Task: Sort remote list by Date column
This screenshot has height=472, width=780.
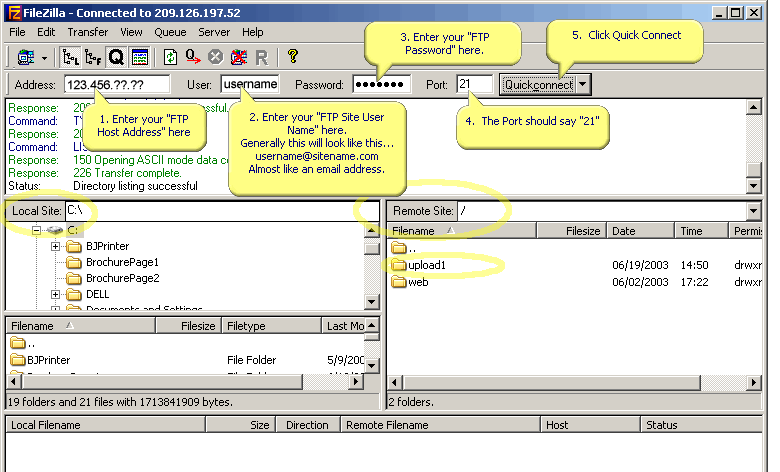Action: pyautogui.click(x=641, y=231)
